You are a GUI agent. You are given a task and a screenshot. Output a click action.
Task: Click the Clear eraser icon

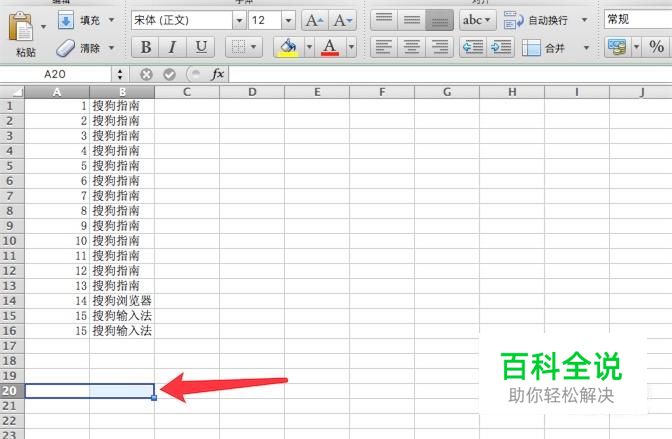66,48
